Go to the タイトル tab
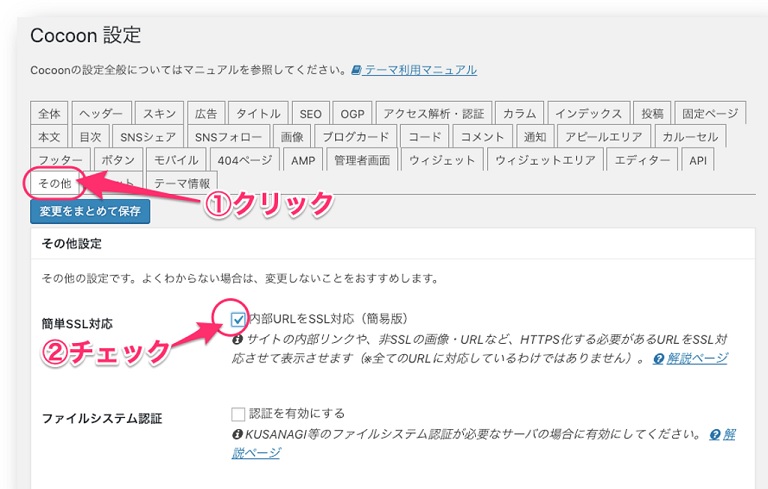Viewport: 768px width, 489px height. [258, 114]
